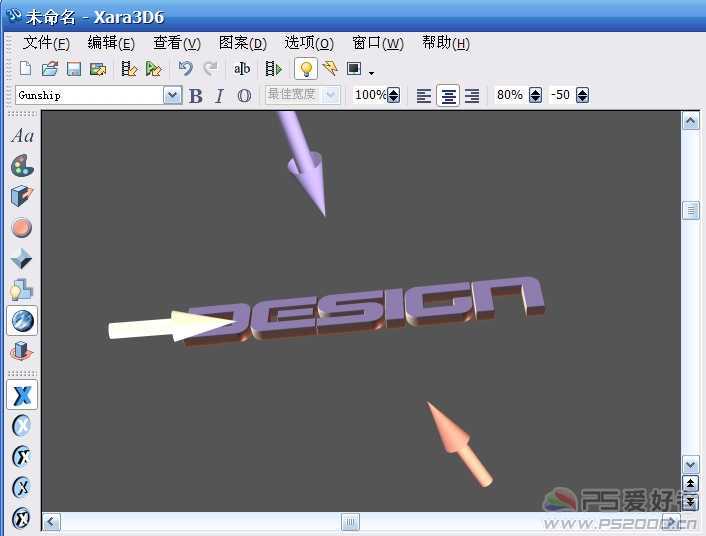Click the export image icon
Viewport: 706px width, 536px height.
[98, 69]
